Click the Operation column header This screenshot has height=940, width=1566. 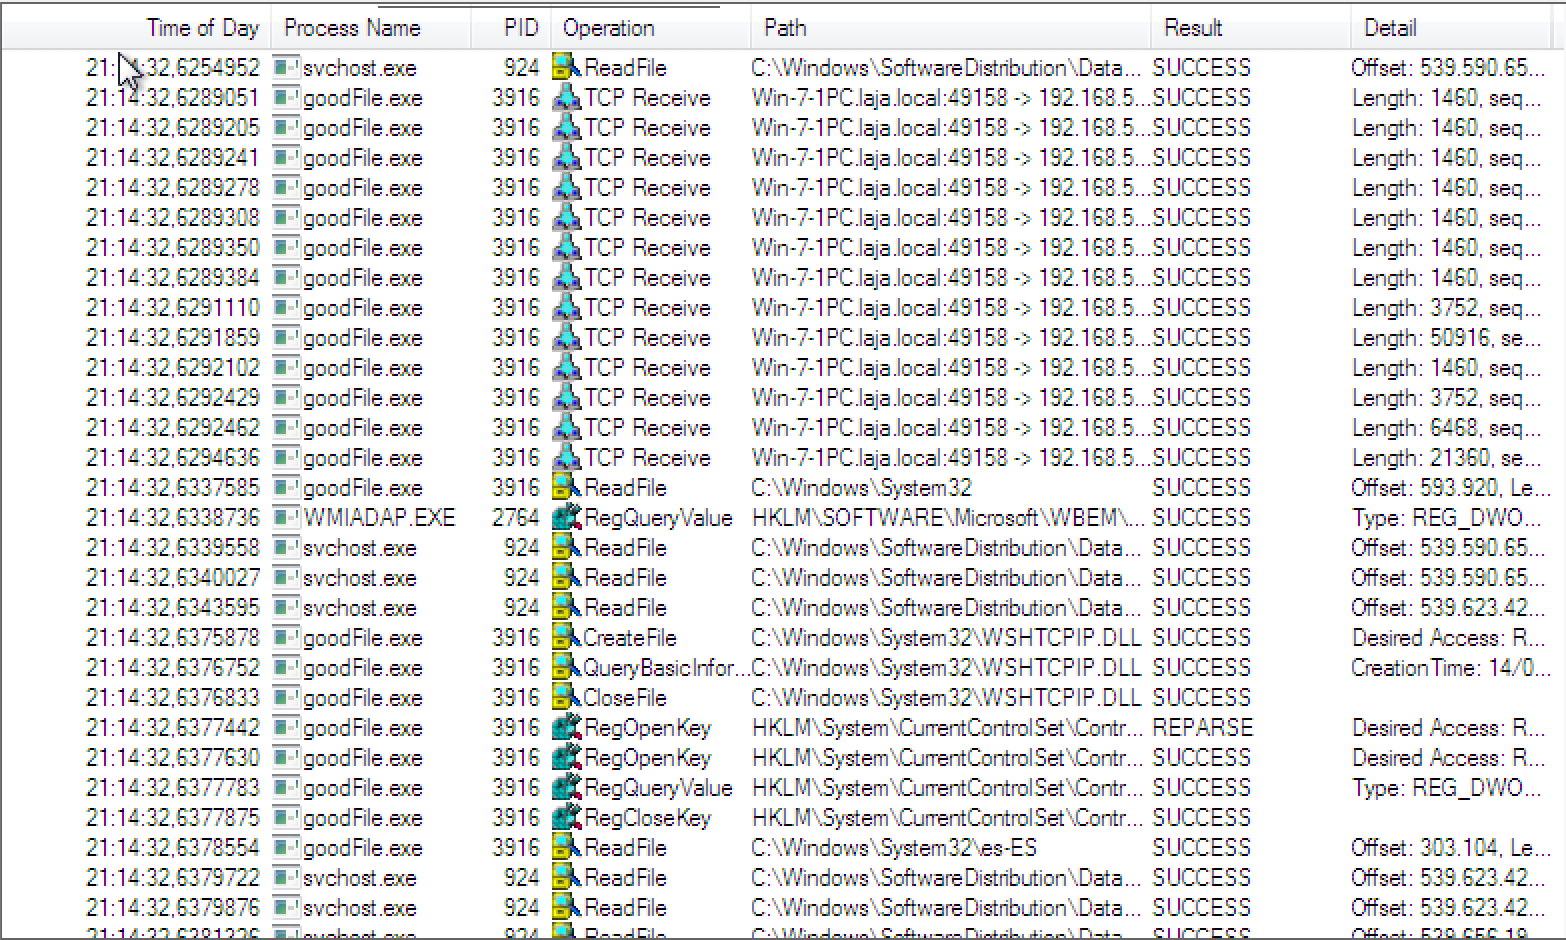click(608, 28)
